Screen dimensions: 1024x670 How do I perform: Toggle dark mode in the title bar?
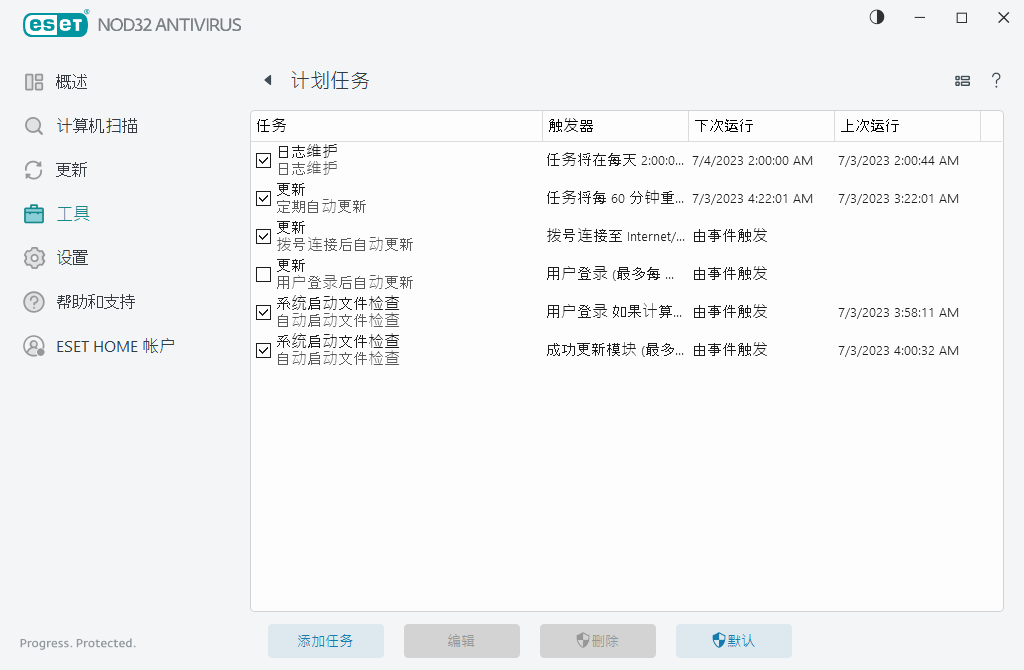[876, 17]
